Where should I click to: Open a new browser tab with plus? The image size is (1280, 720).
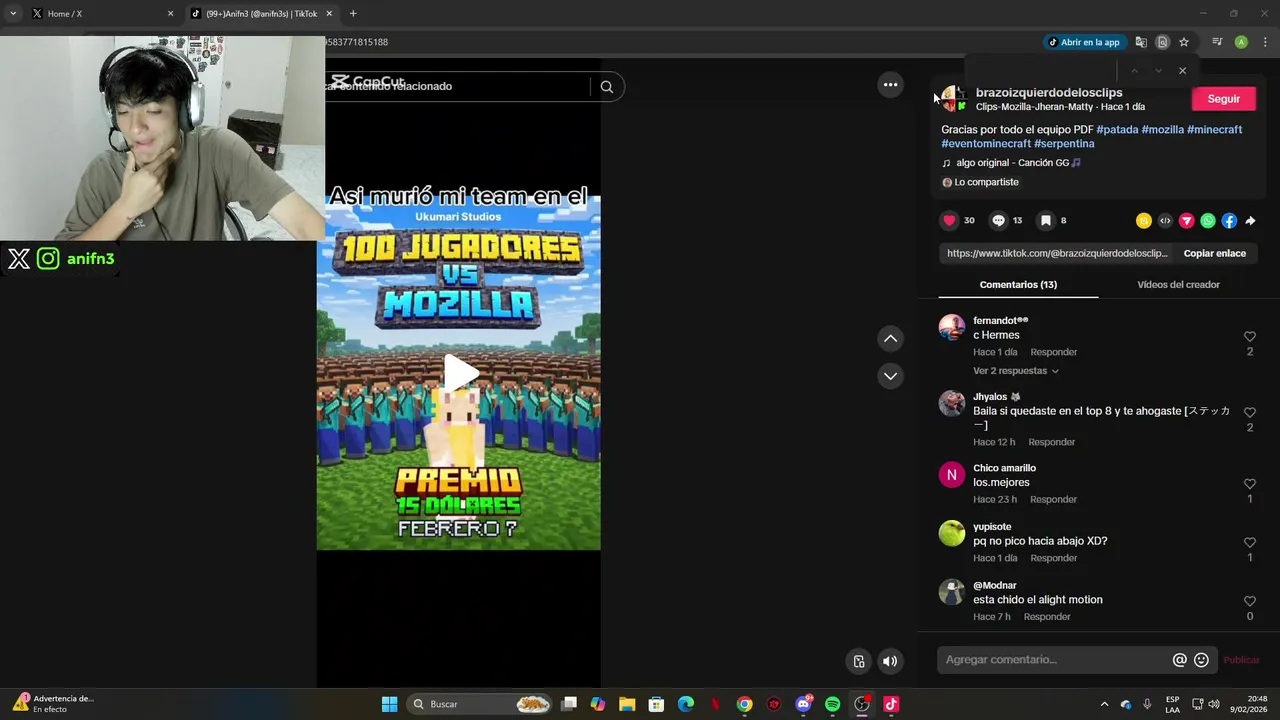point(353,14)
